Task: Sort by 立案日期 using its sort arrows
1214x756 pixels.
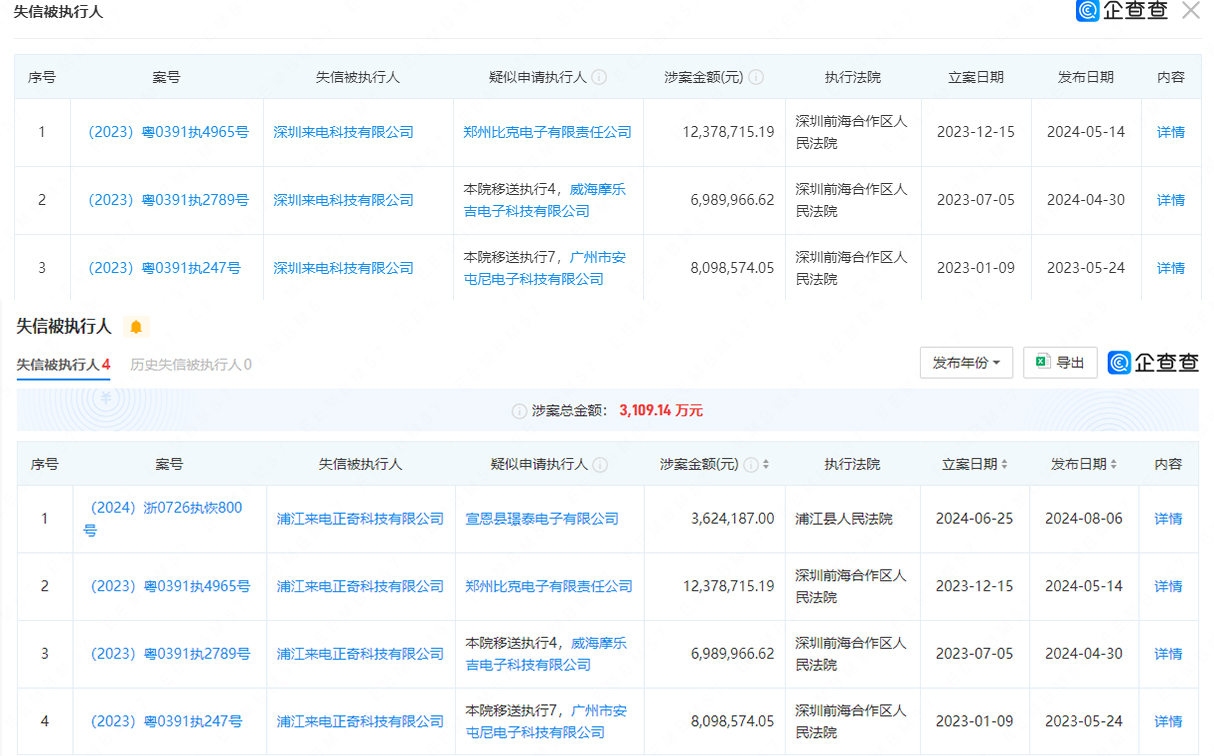Action: 1004,465
